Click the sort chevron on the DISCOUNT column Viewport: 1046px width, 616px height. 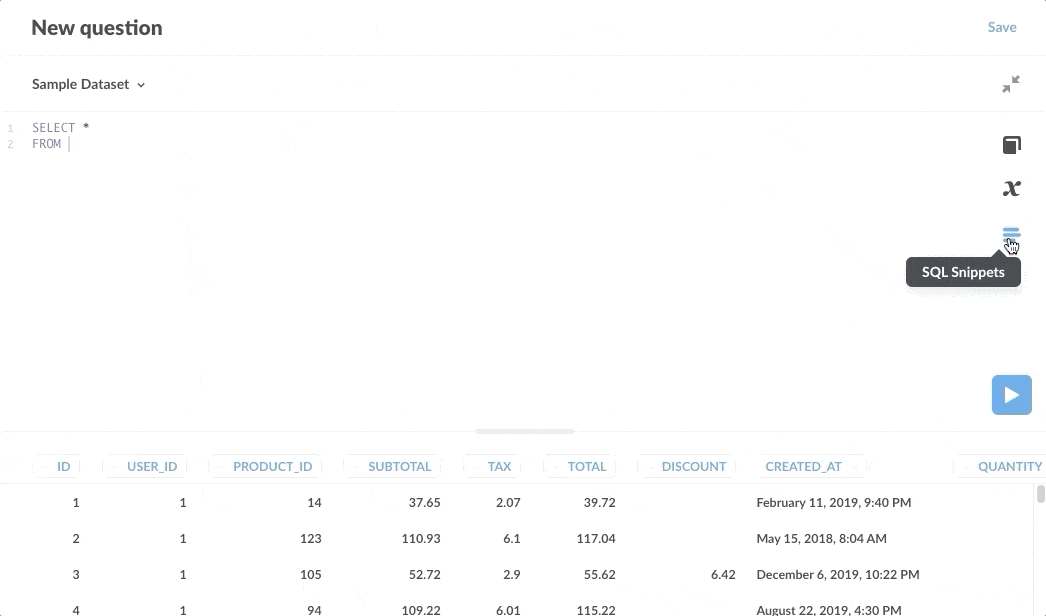coord(652,466)
